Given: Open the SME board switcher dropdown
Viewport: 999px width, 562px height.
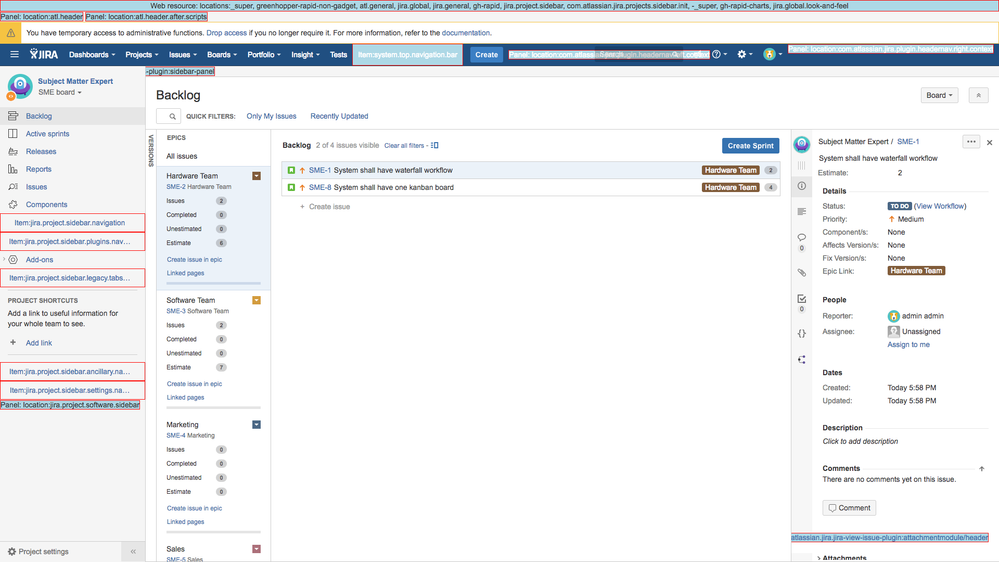Looking at the screenshot, I should 60,92.
